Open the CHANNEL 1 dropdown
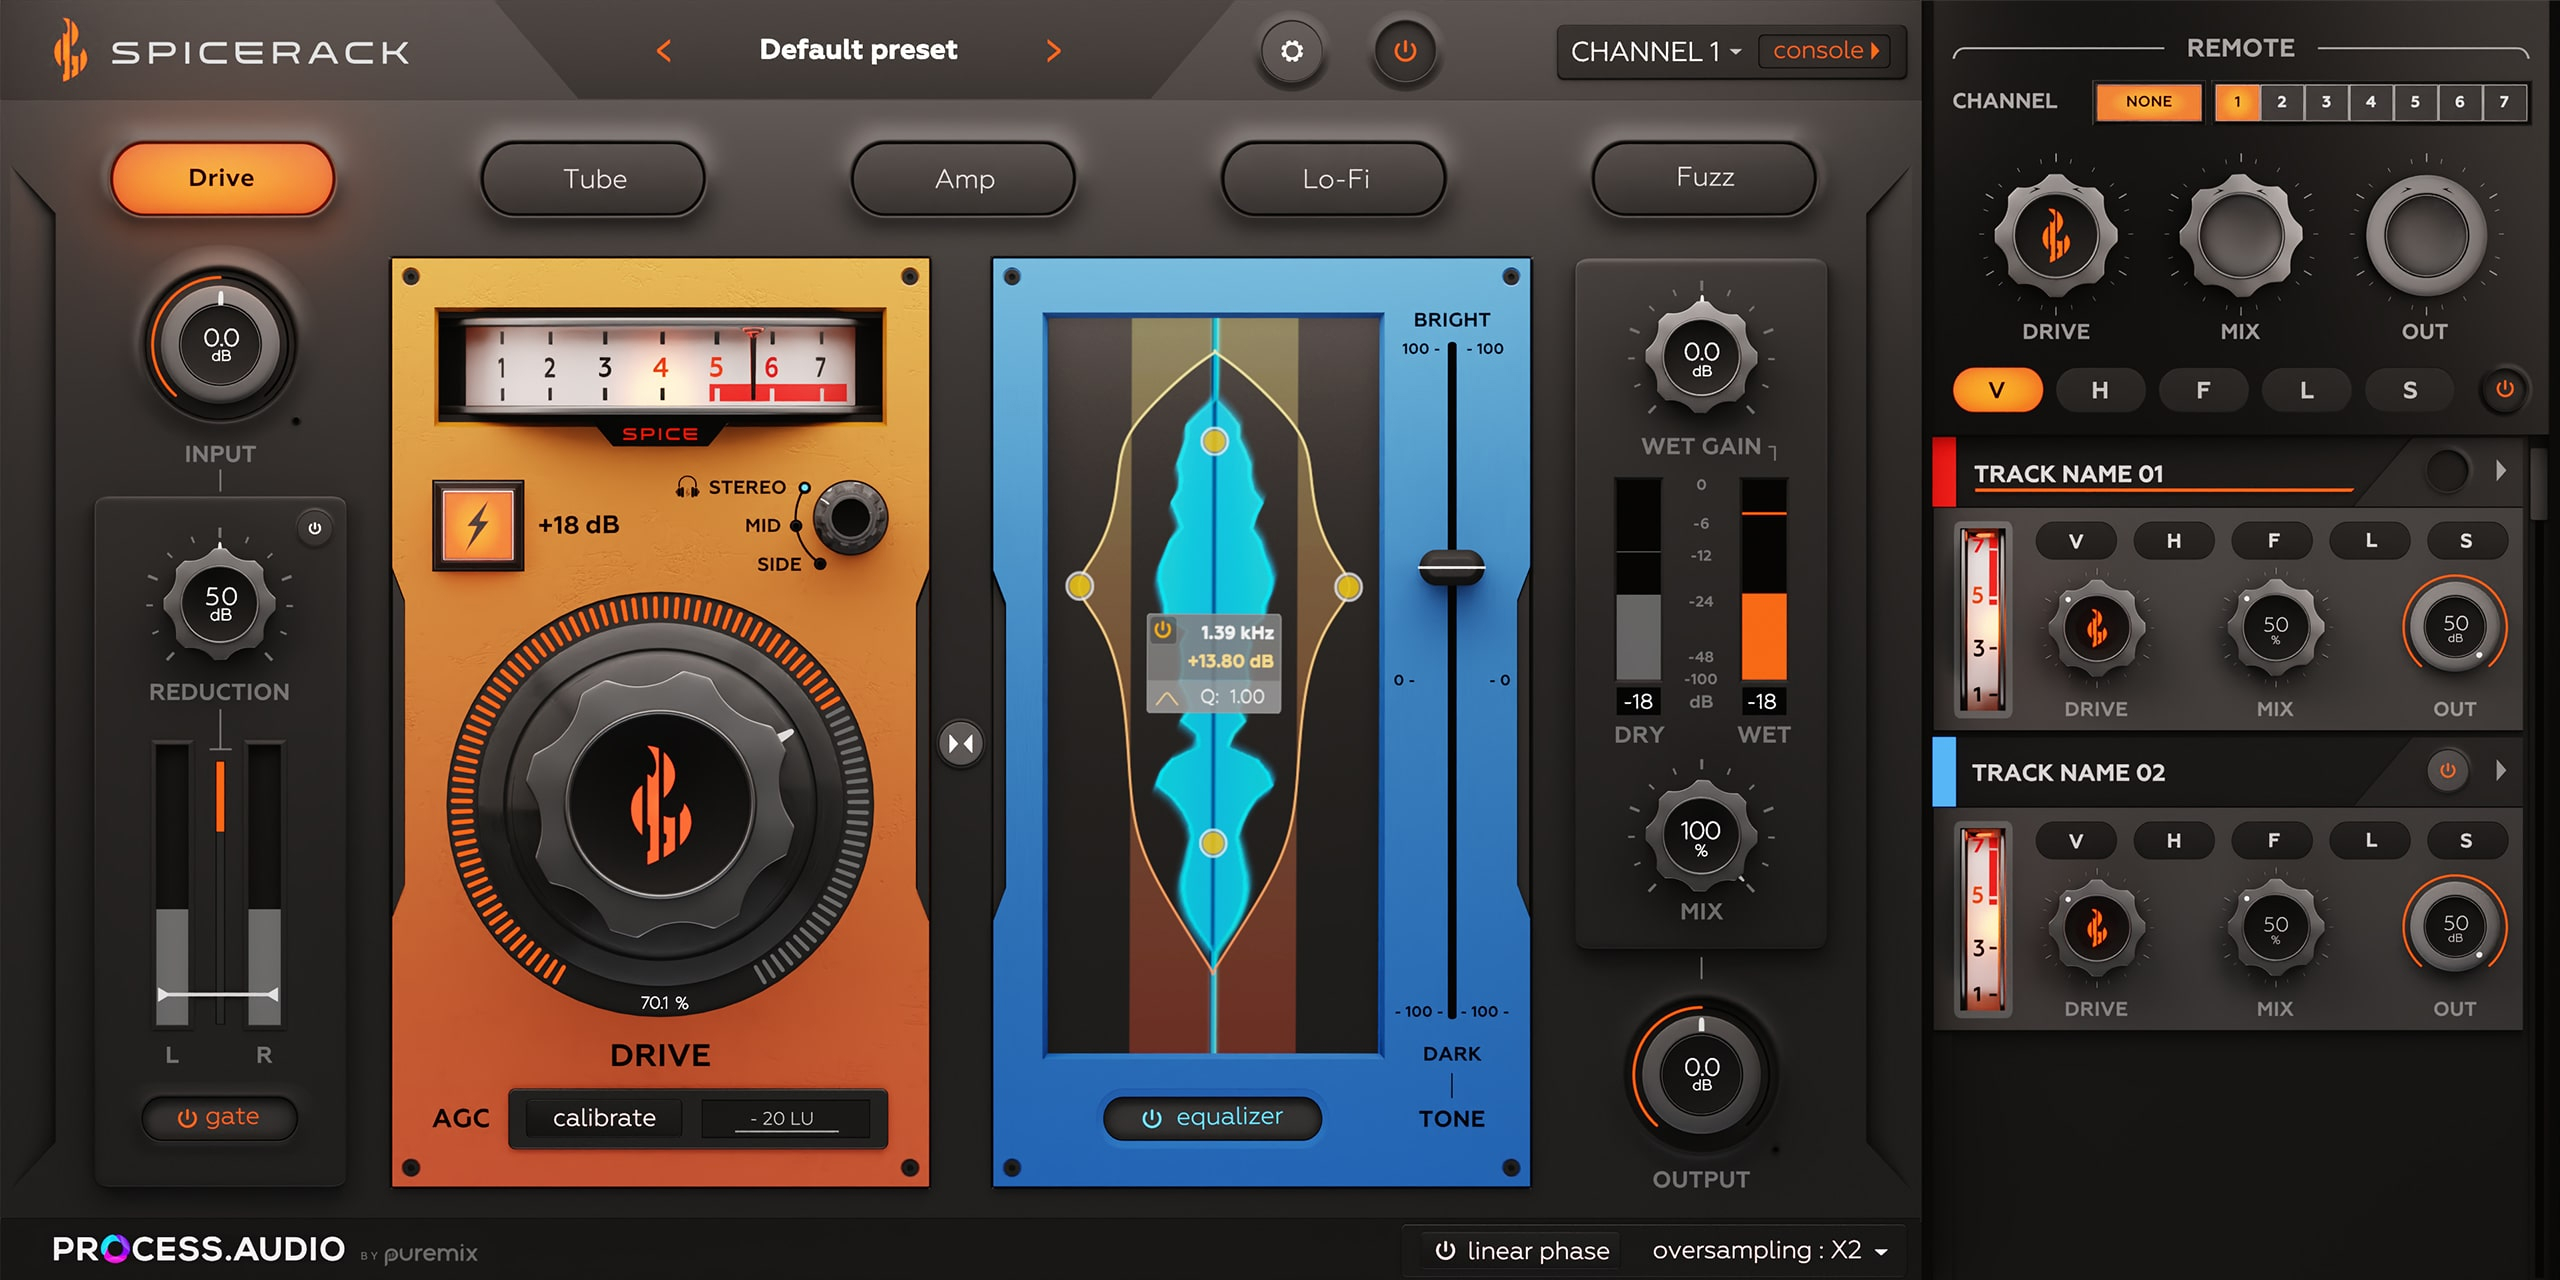The height and width of the screenshot is (1280, 2560). (1655, 51)
